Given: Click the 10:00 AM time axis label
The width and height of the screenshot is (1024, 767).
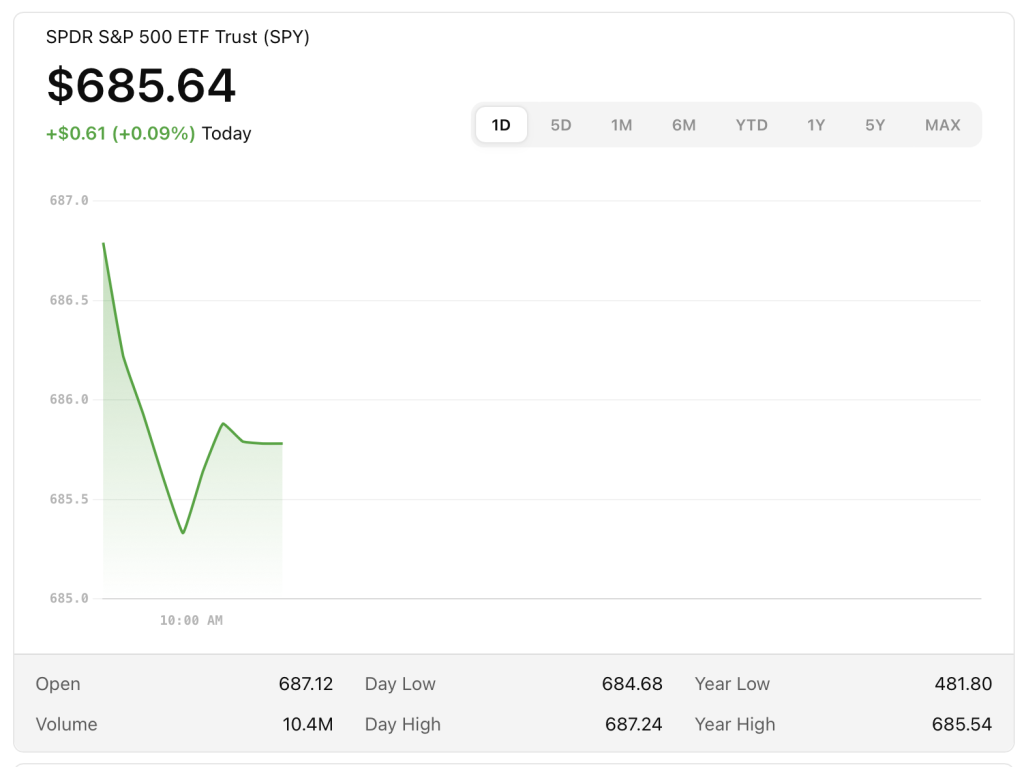Looking at the screenshot, I should [x=191, y=620].
